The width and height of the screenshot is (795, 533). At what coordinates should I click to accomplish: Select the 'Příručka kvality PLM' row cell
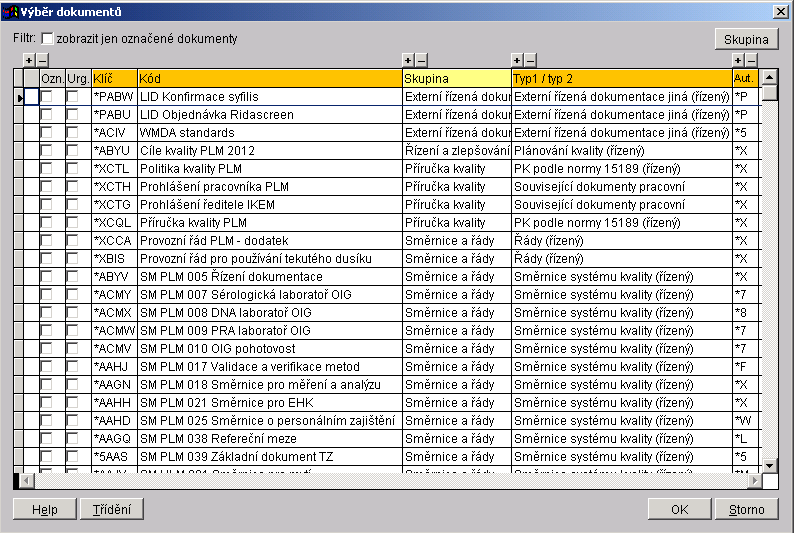(269, 223)
